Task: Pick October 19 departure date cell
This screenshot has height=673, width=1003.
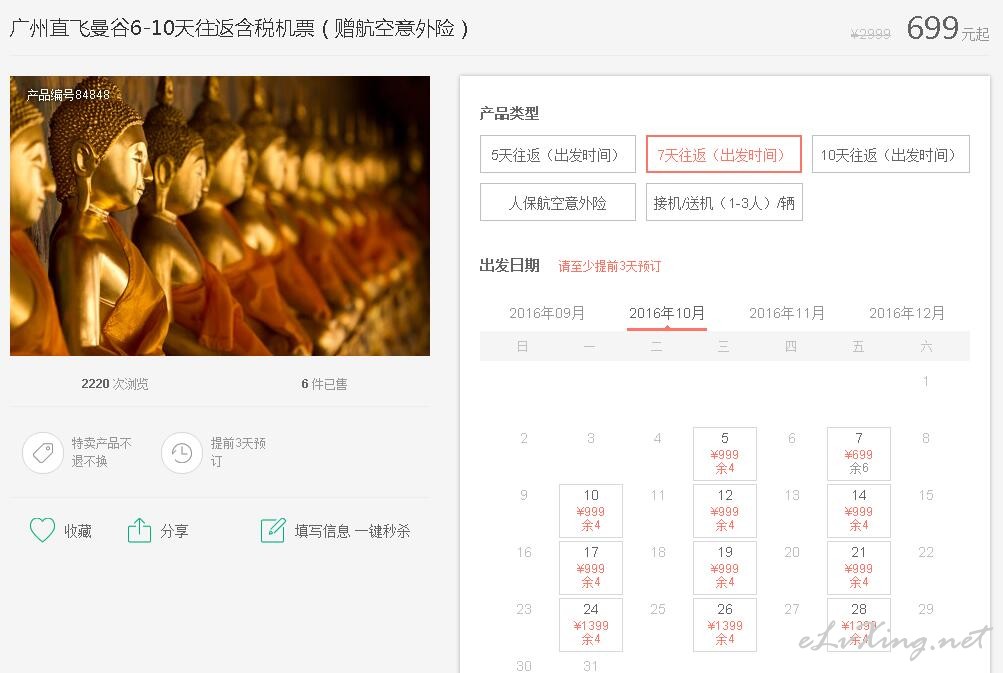Action: (x=725, y=567)
